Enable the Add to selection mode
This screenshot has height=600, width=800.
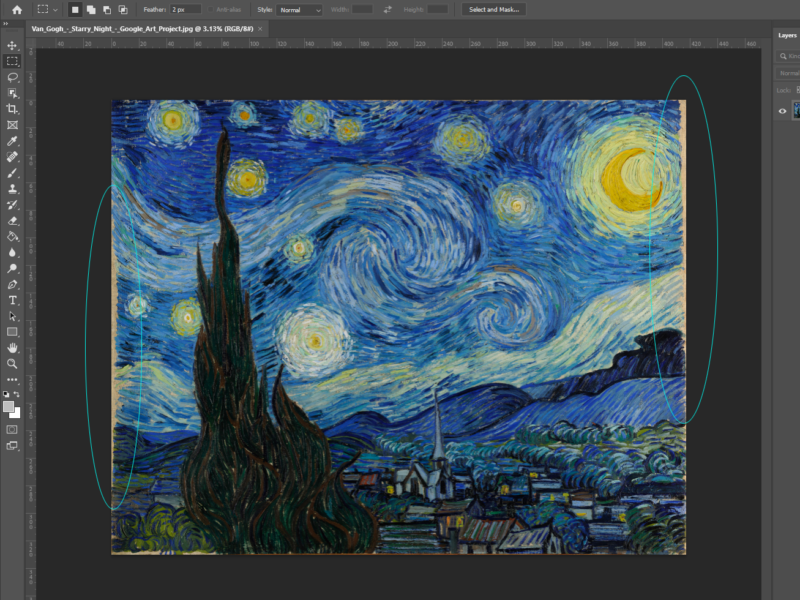click(90, 10)
